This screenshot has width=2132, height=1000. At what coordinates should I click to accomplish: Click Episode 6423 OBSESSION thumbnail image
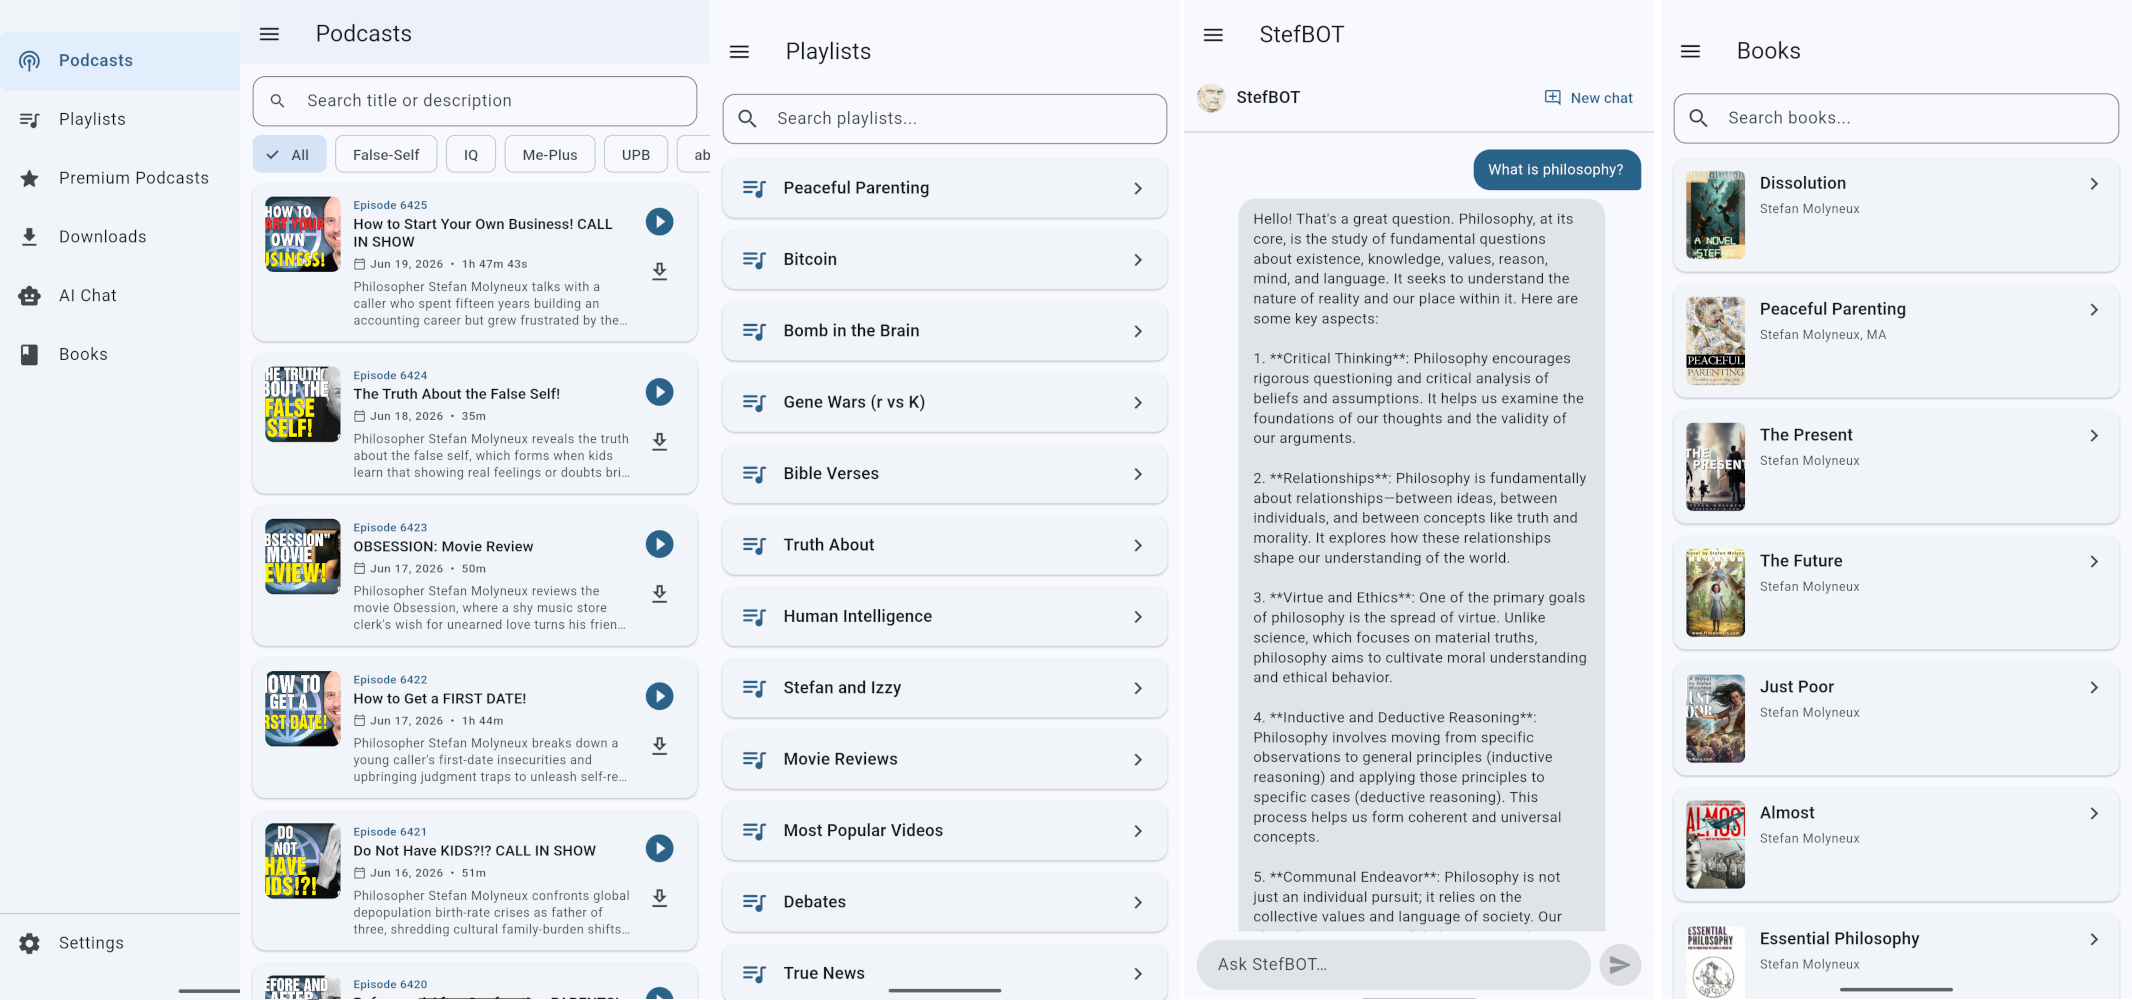(302, 557)
